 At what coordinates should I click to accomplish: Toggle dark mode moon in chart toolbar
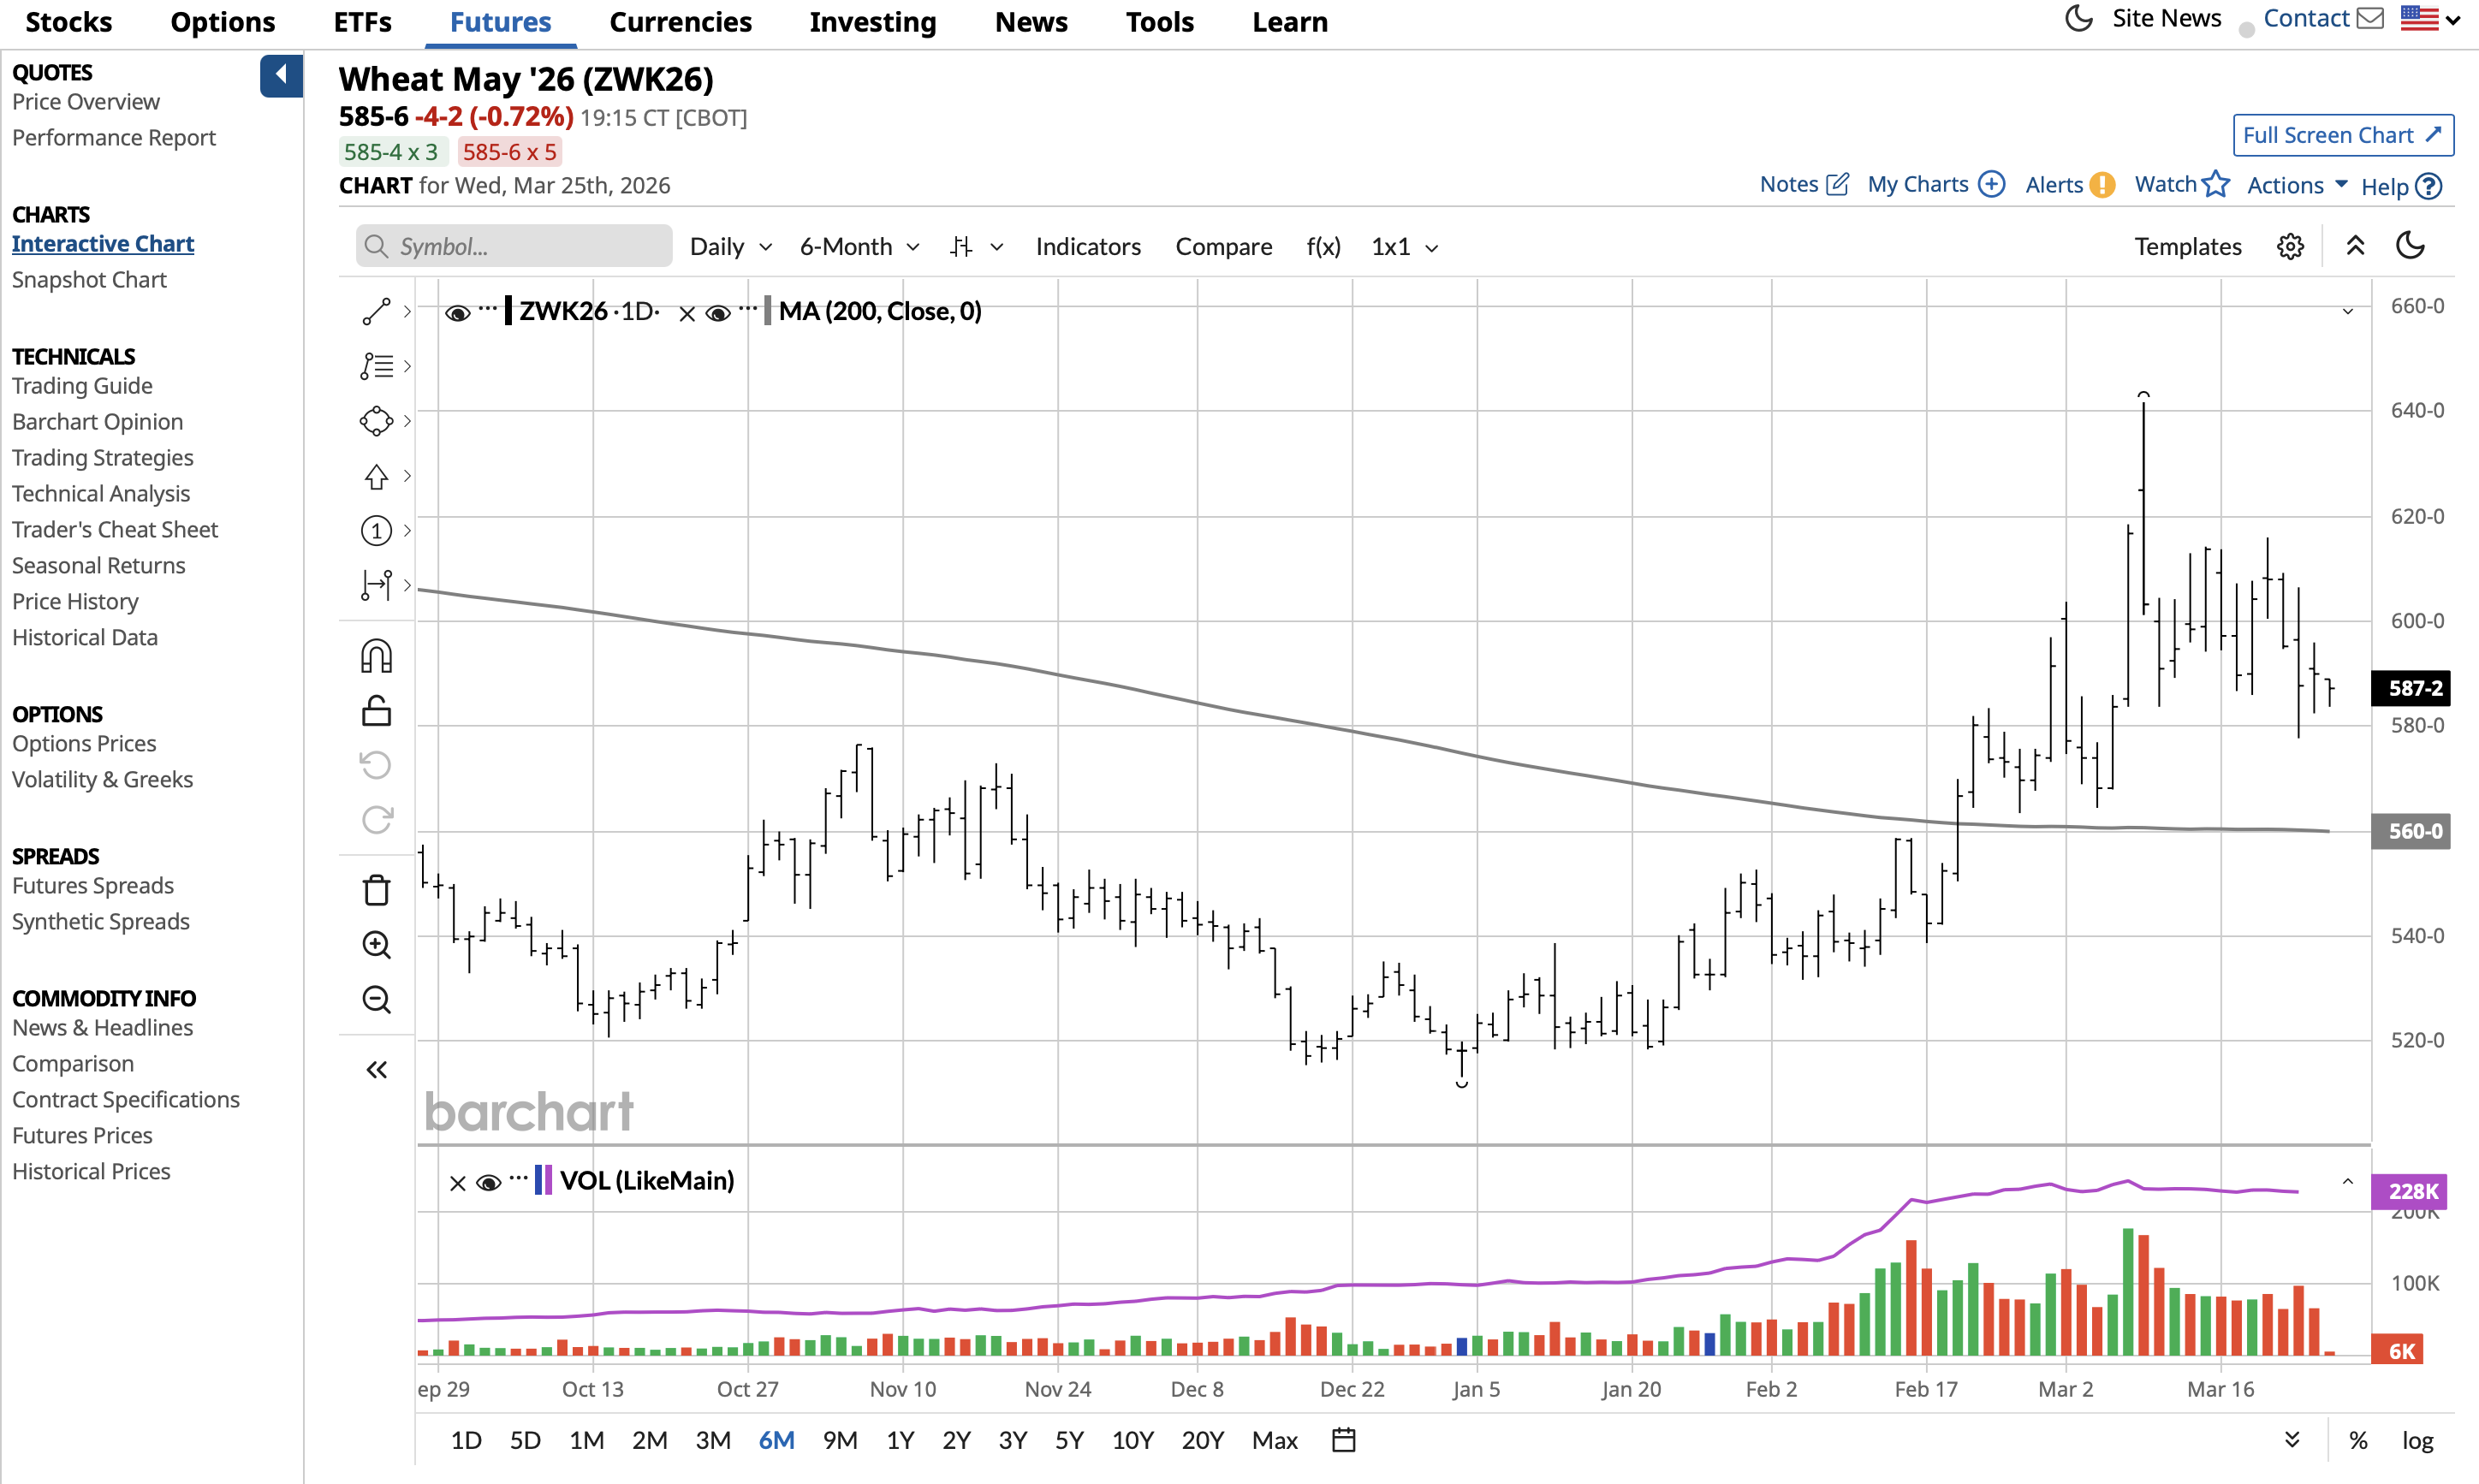pos(2410,246)
